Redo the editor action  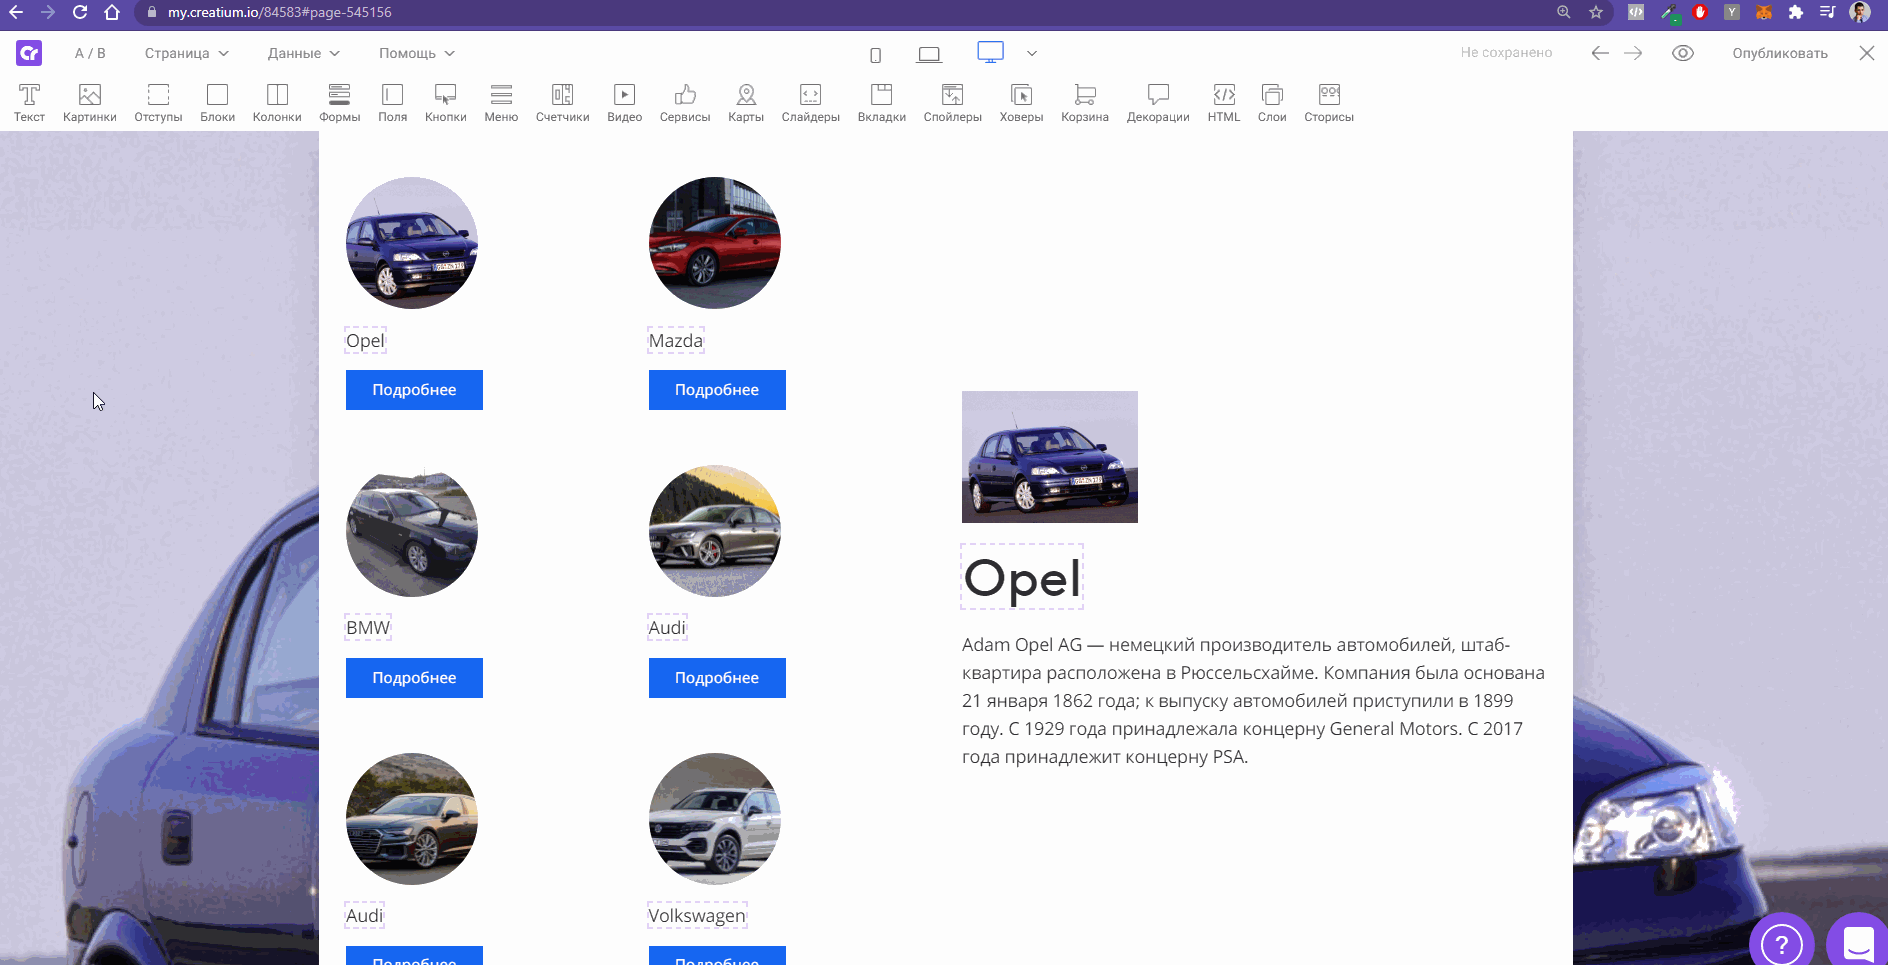1633,53
